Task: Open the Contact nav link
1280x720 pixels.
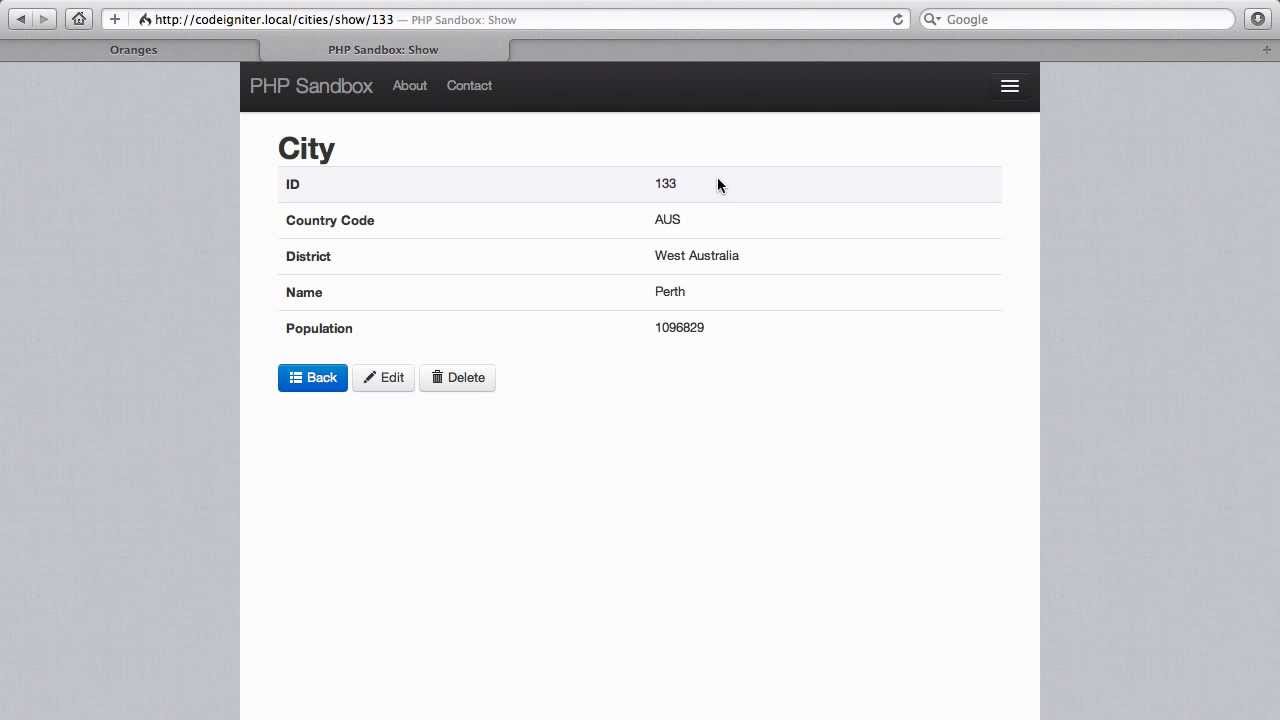Action: pyautogui.click(x=469, y=86)
